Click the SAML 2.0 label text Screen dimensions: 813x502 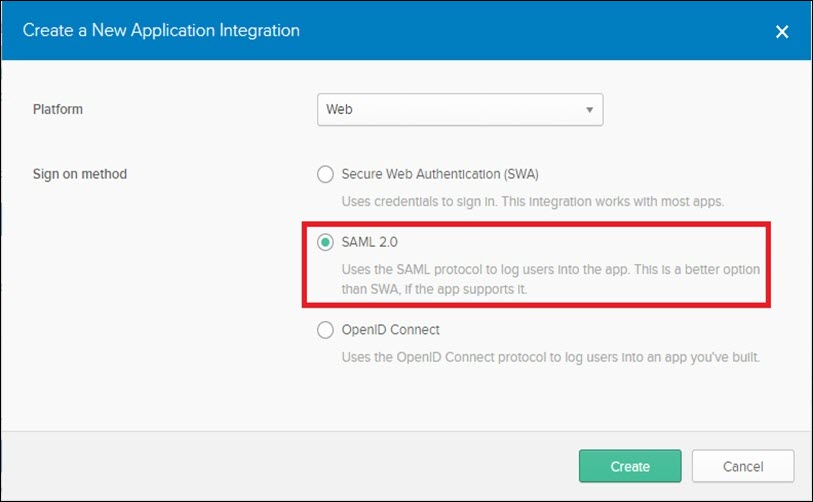369,242
